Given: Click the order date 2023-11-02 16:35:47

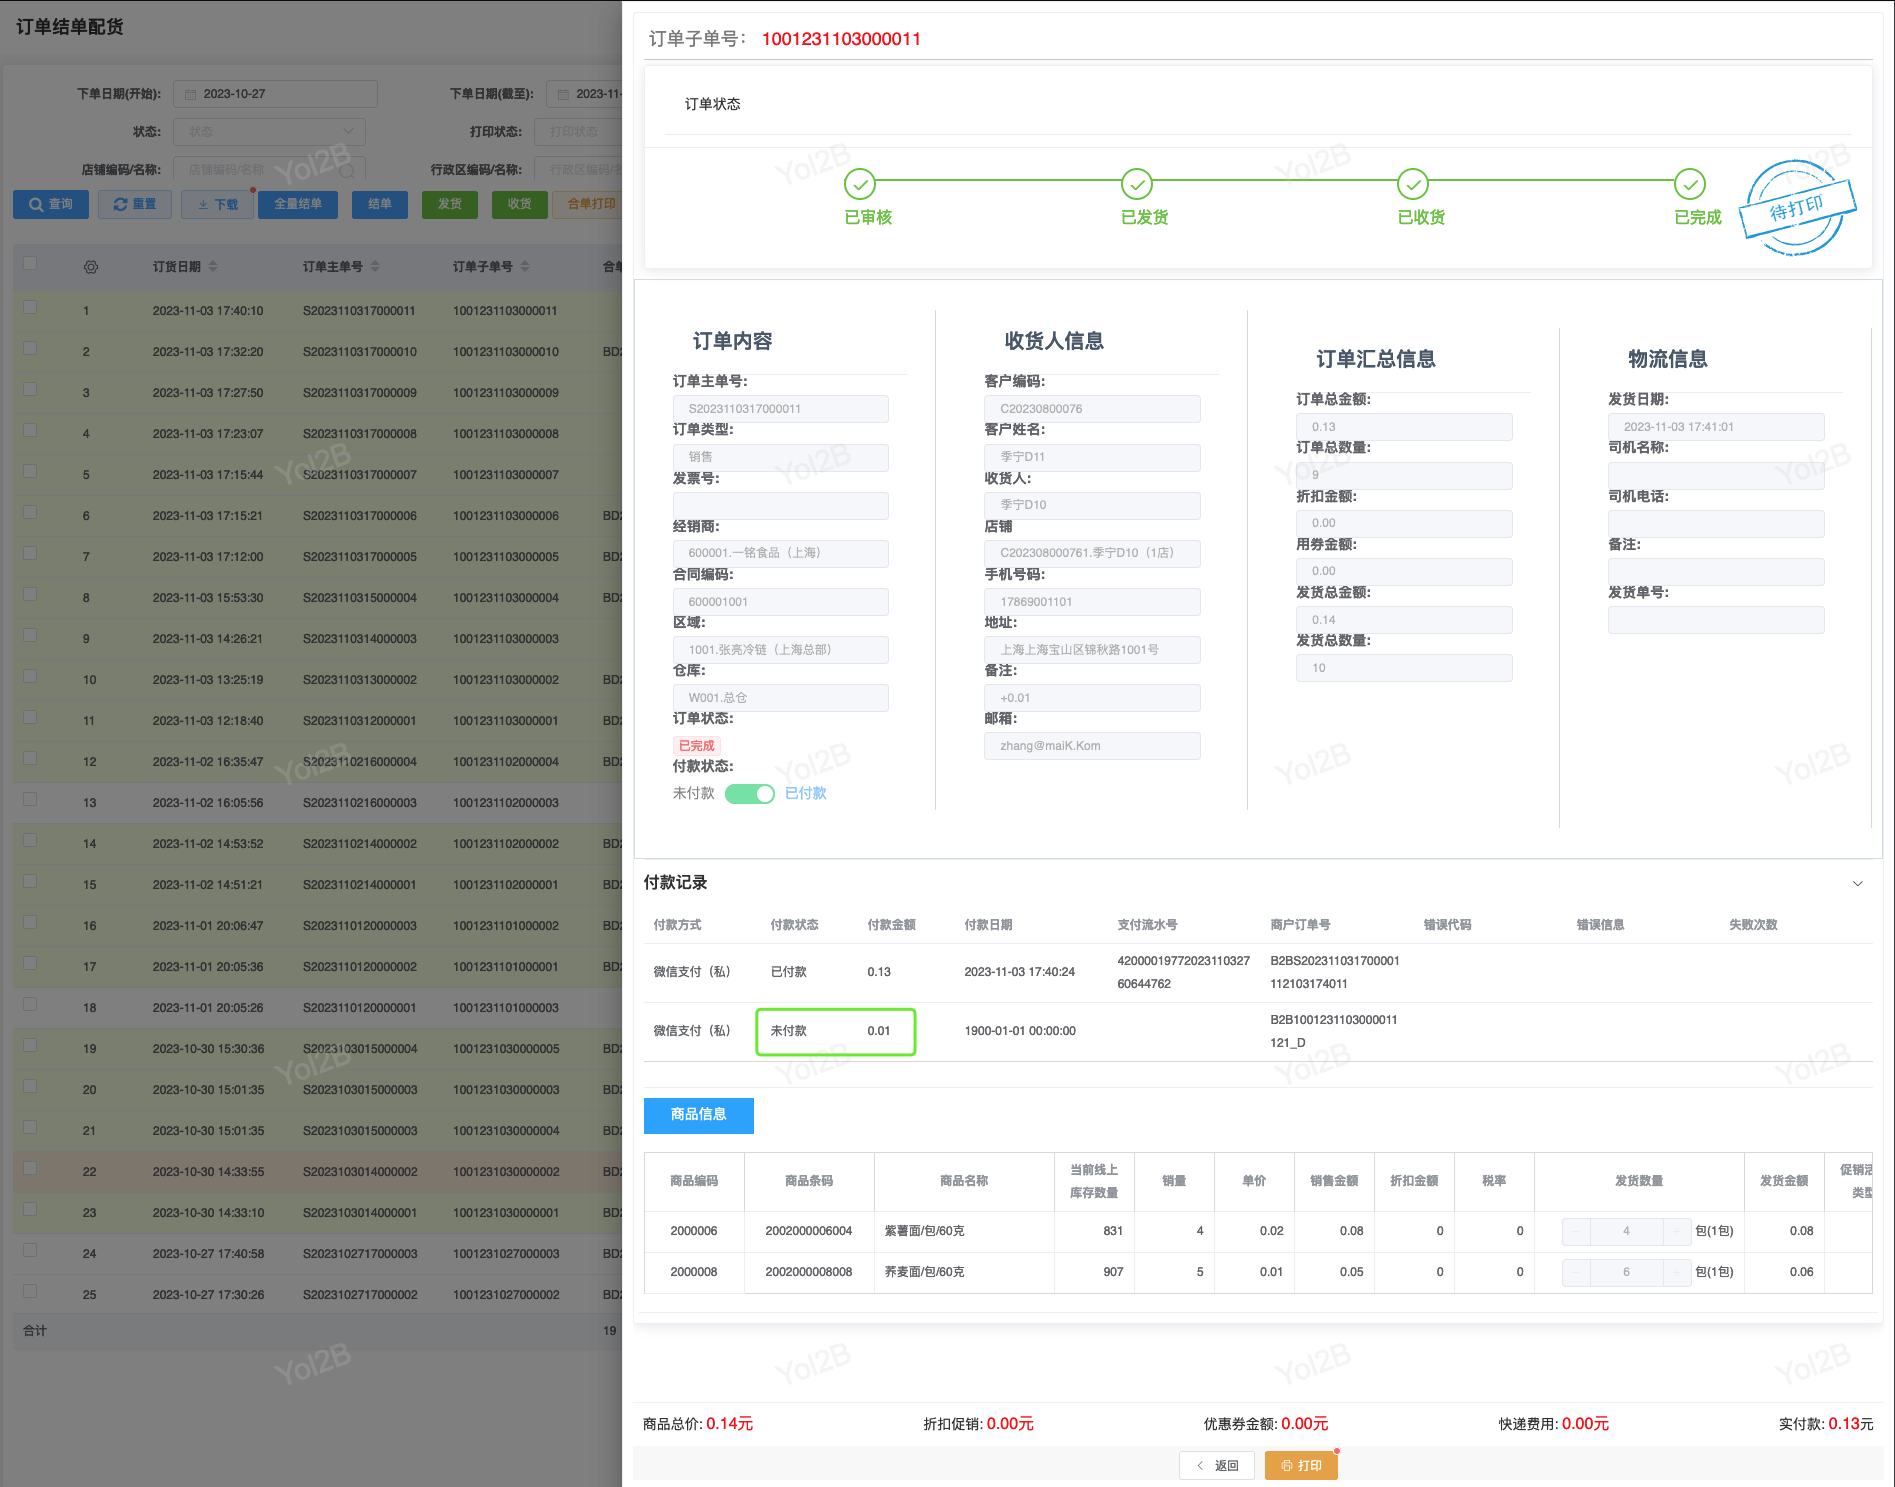Looking at the screenshot, I should click(x=208, y=762).
